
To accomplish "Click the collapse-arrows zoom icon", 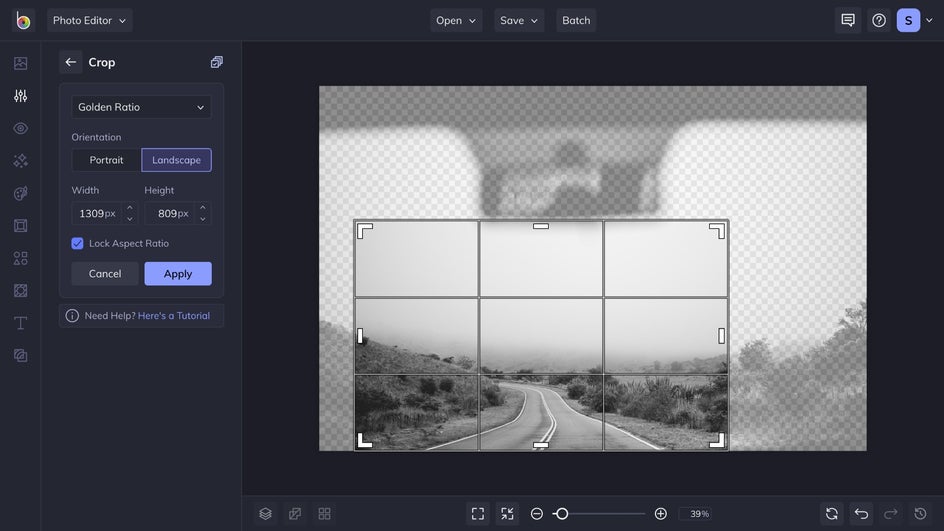I will 508,514.
